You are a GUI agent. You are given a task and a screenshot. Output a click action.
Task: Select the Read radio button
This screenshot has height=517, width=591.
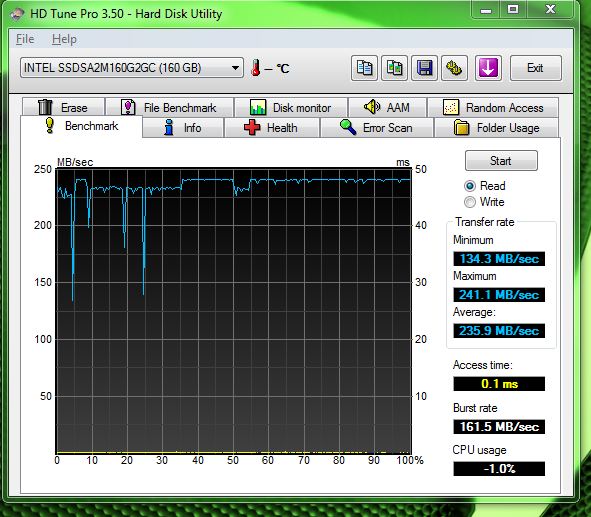tap(470, 186)
